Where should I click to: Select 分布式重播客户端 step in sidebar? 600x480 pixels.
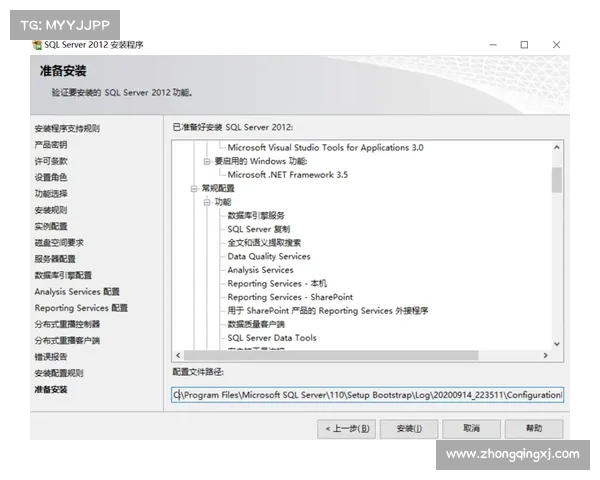(x=67, y=341)
